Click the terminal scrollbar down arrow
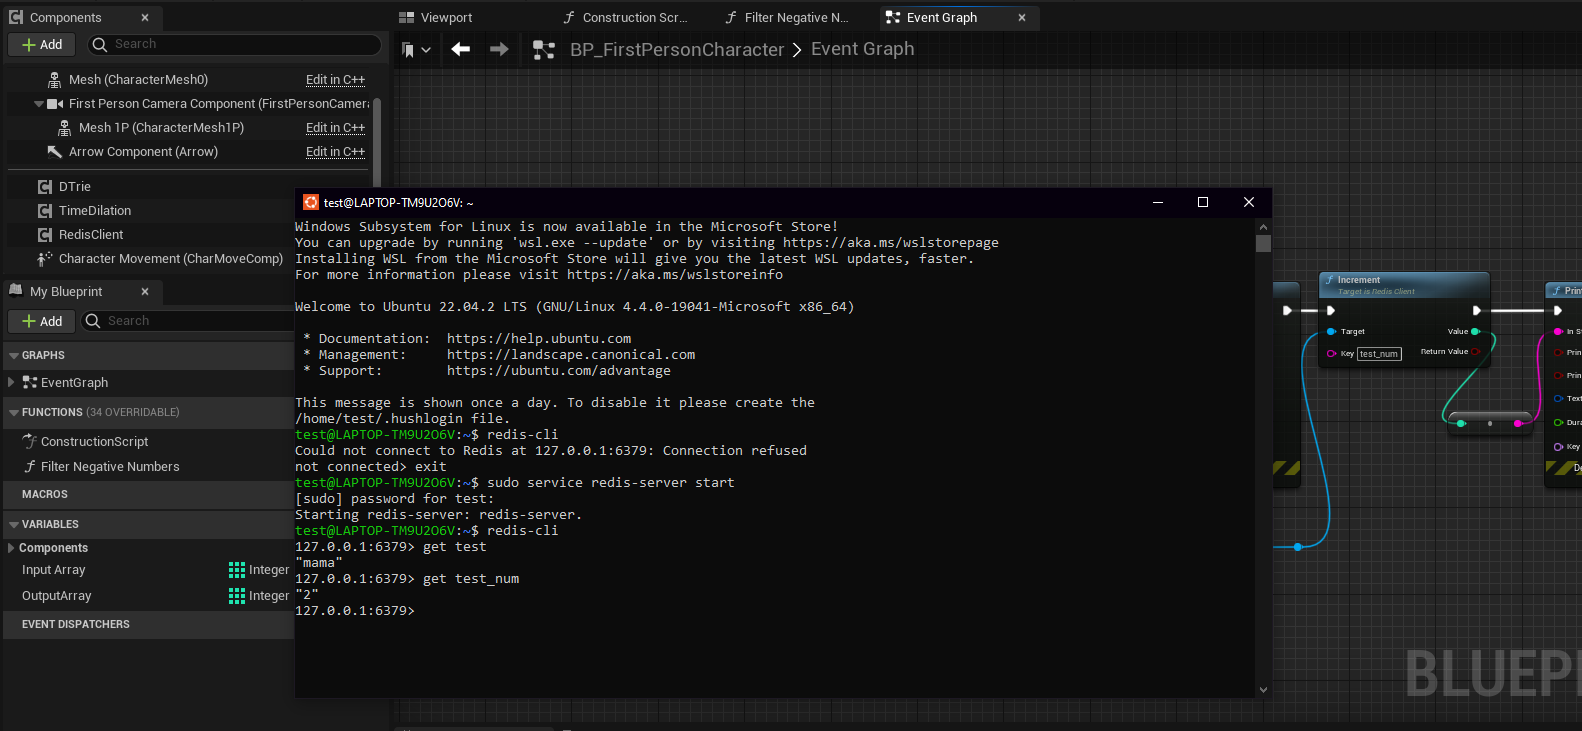Image resolution: width=1582 pixels, height=731 pixels. (x=1263, y=689)
